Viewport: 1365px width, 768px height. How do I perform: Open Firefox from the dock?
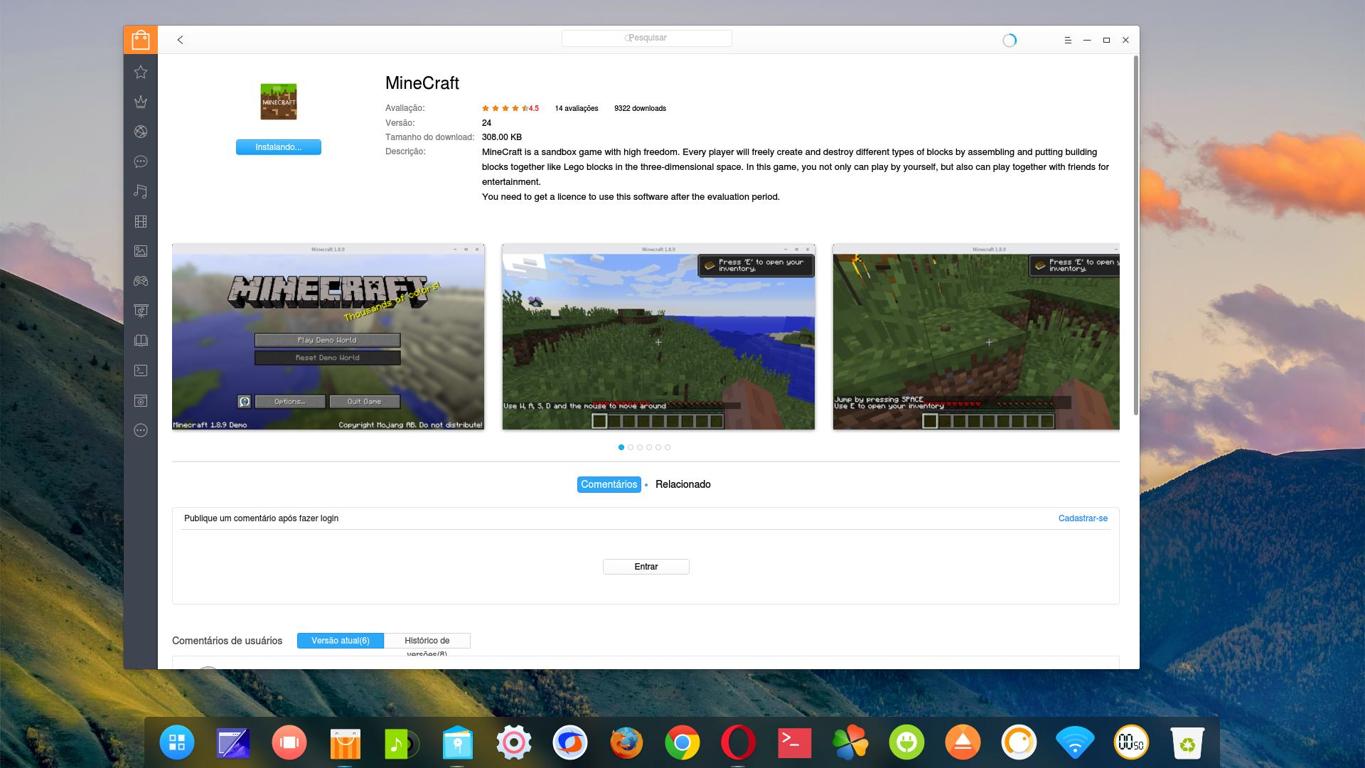(x=627, y=743)
